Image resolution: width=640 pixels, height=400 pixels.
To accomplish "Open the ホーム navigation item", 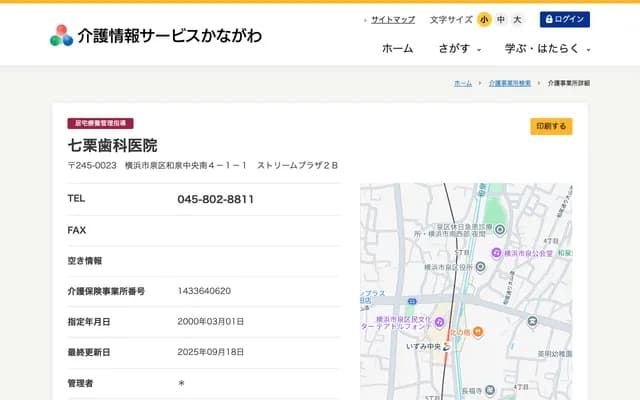I will (397, 48).
